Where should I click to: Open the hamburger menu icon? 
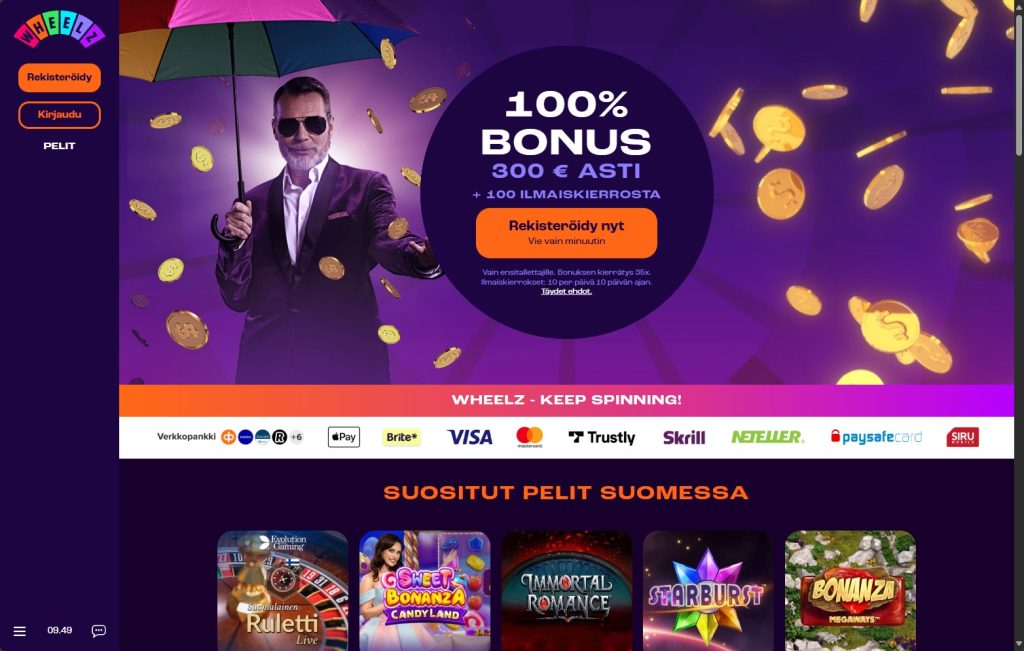pyautogui.click(x=20, y=631)
